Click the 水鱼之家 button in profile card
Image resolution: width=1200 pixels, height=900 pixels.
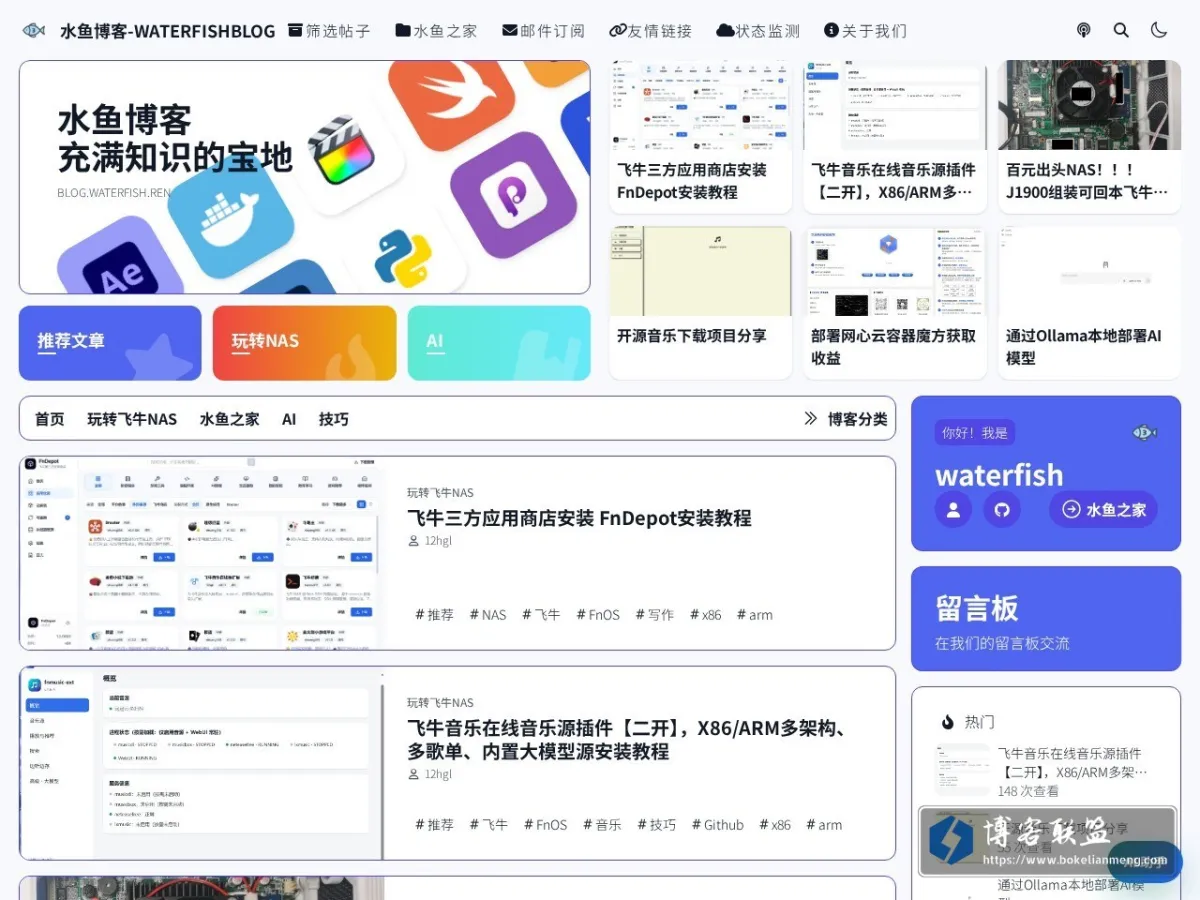[x=1103, y=510]
